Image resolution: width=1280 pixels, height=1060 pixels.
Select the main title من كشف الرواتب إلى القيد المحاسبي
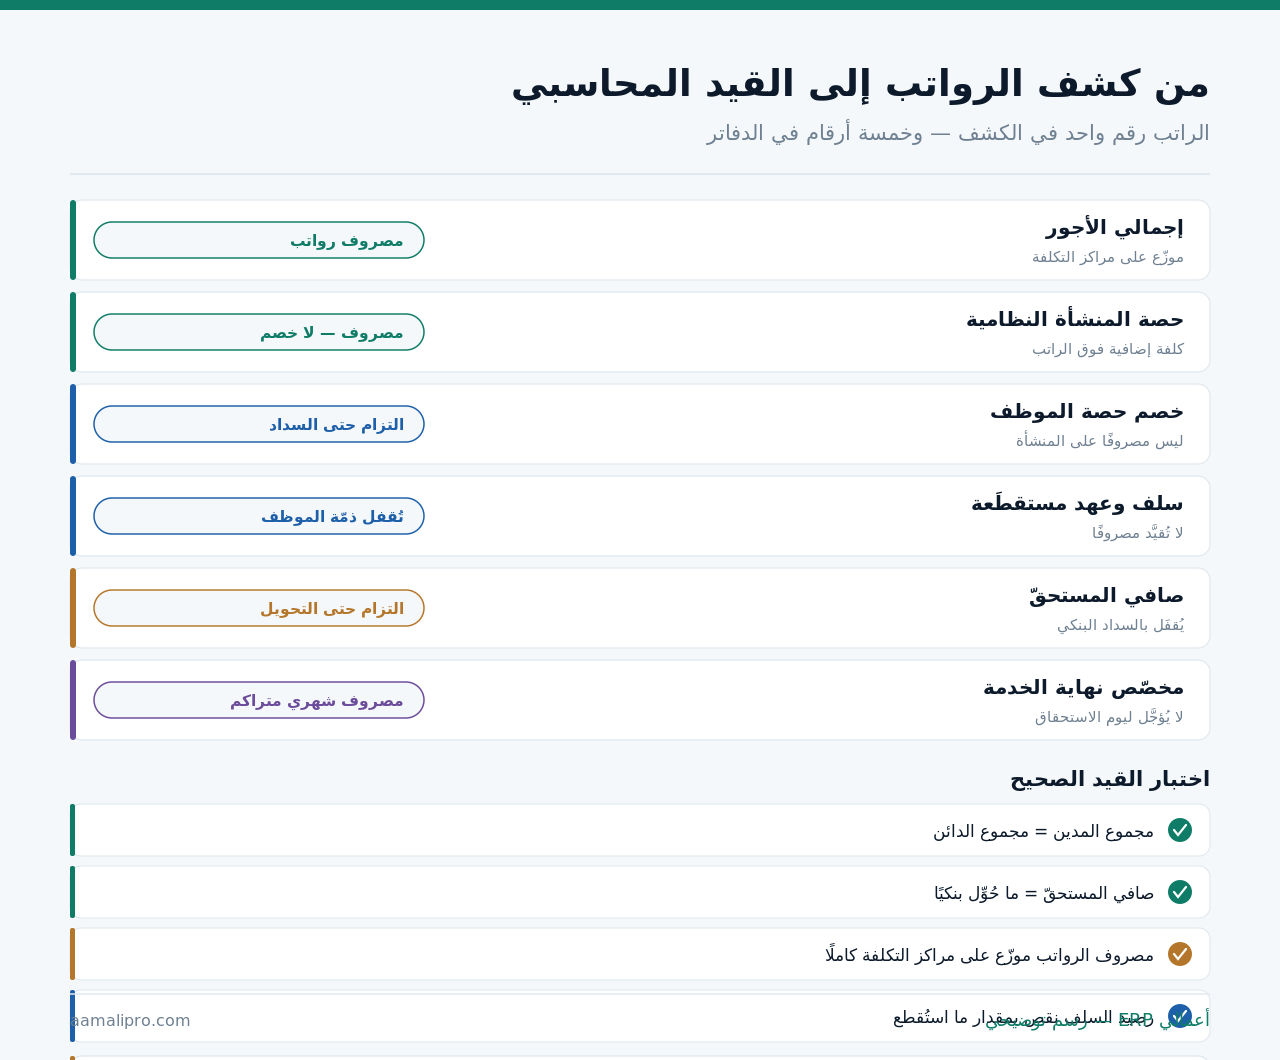pyautogui.click(x=860, y=84)
